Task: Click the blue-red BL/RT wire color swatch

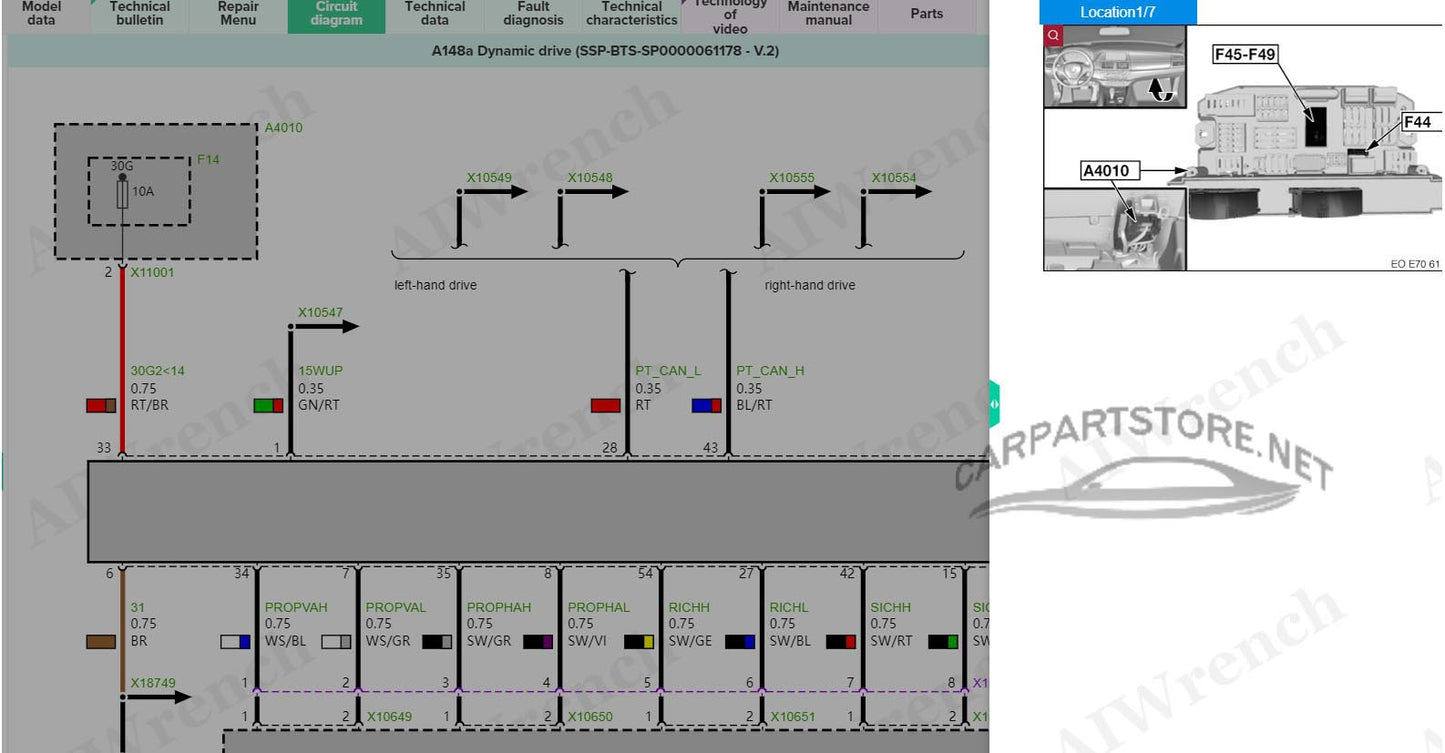Action: coord(706,405)
